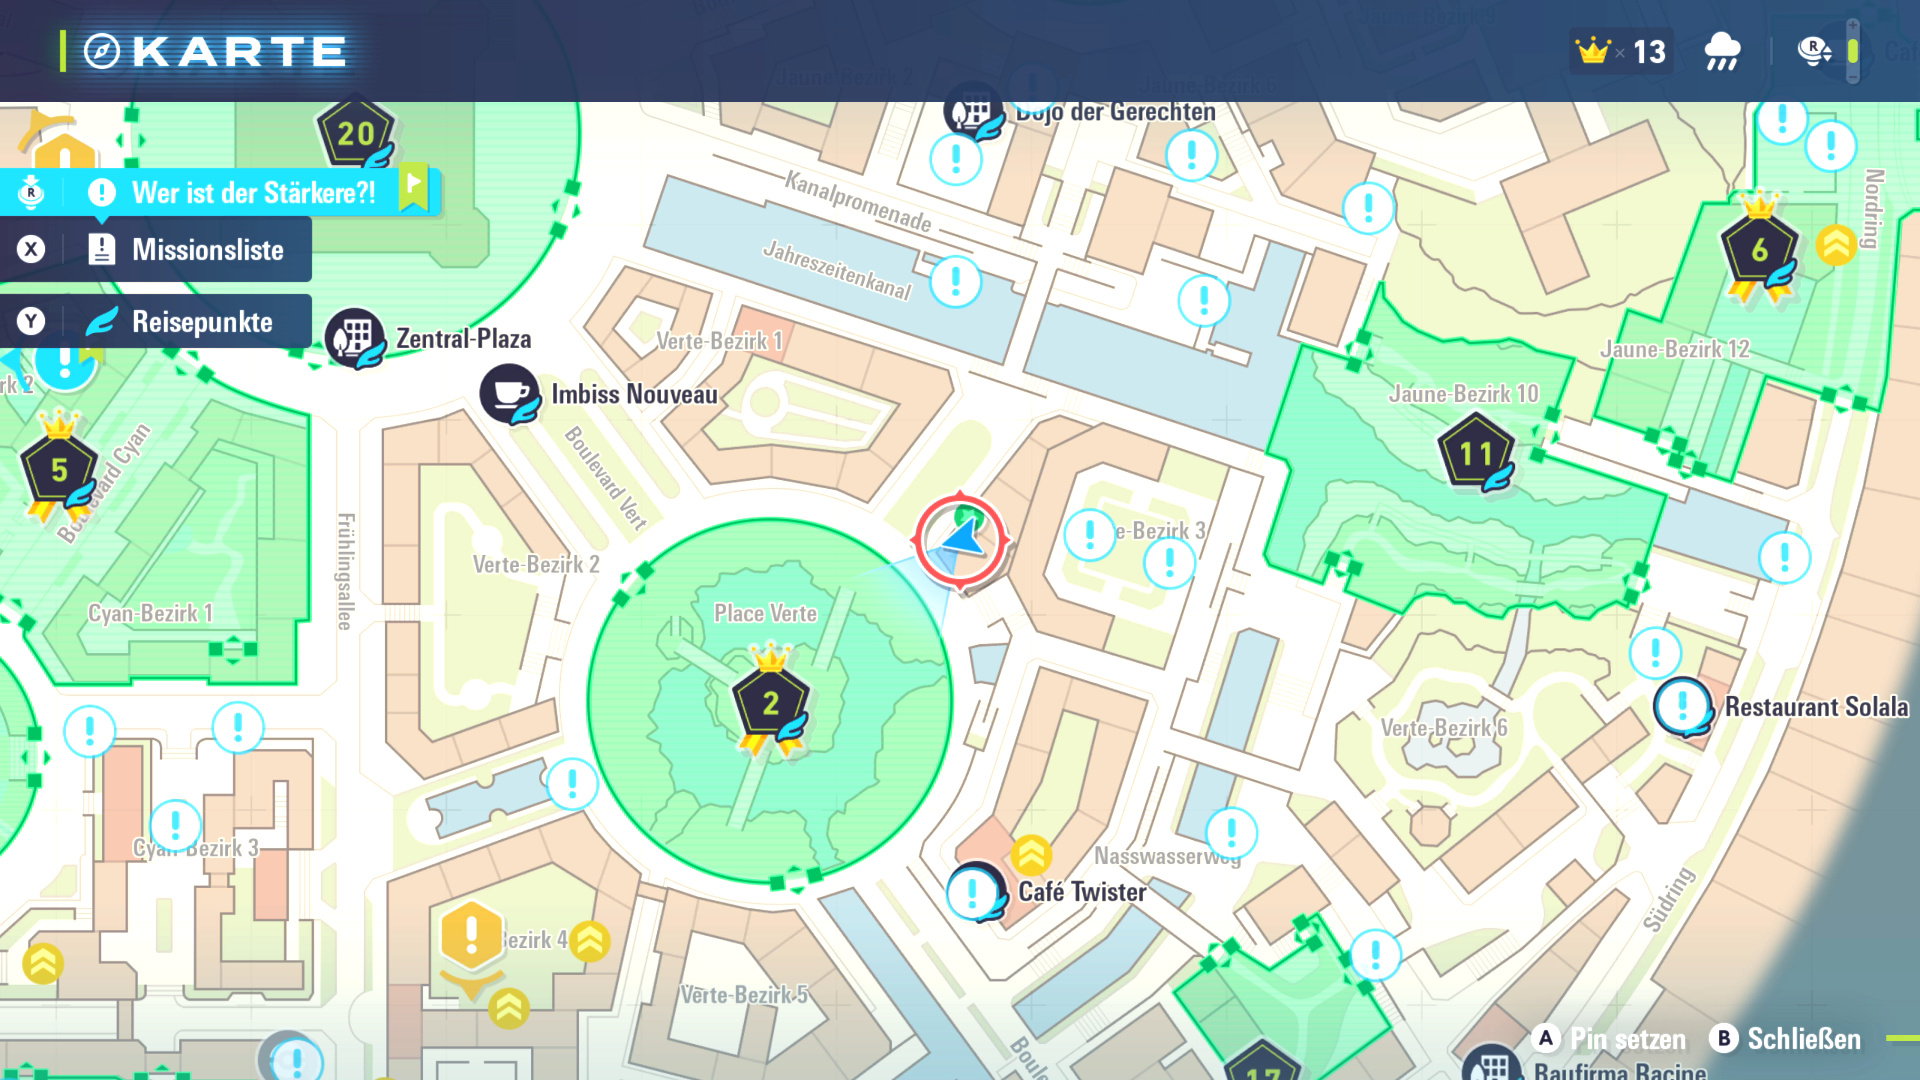
Task: Click wild zone 2 badge in Place Verte
Action: (771, 704)
